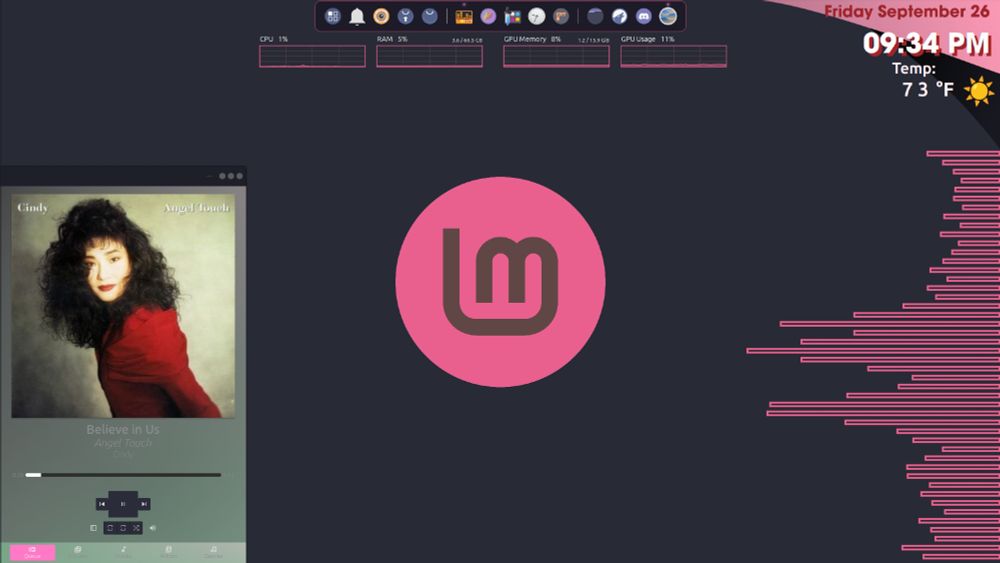Select the pink Queue tab
1000x563 pixels.
tap(33, 552)
